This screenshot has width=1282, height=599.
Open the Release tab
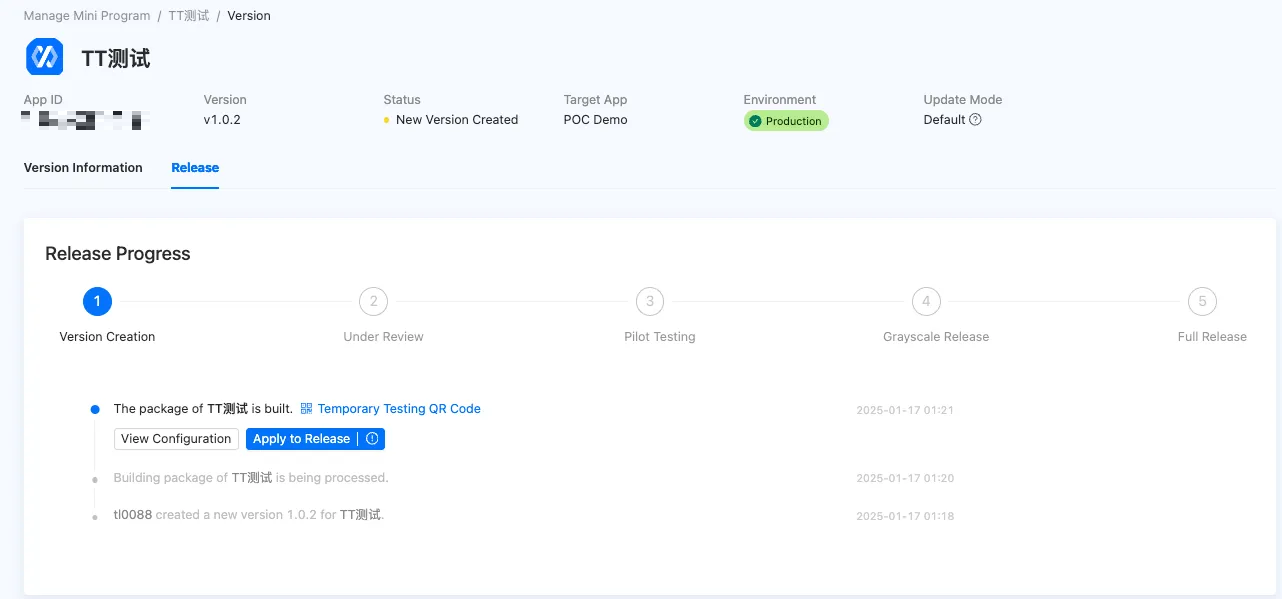click(x=195, y=168)
